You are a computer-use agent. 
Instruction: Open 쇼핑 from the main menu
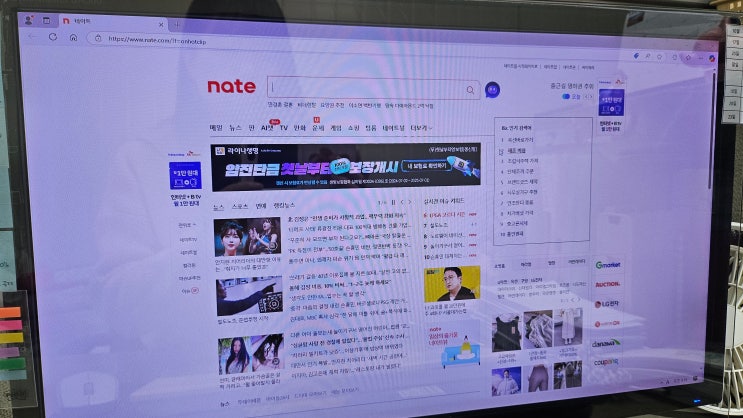353,128
